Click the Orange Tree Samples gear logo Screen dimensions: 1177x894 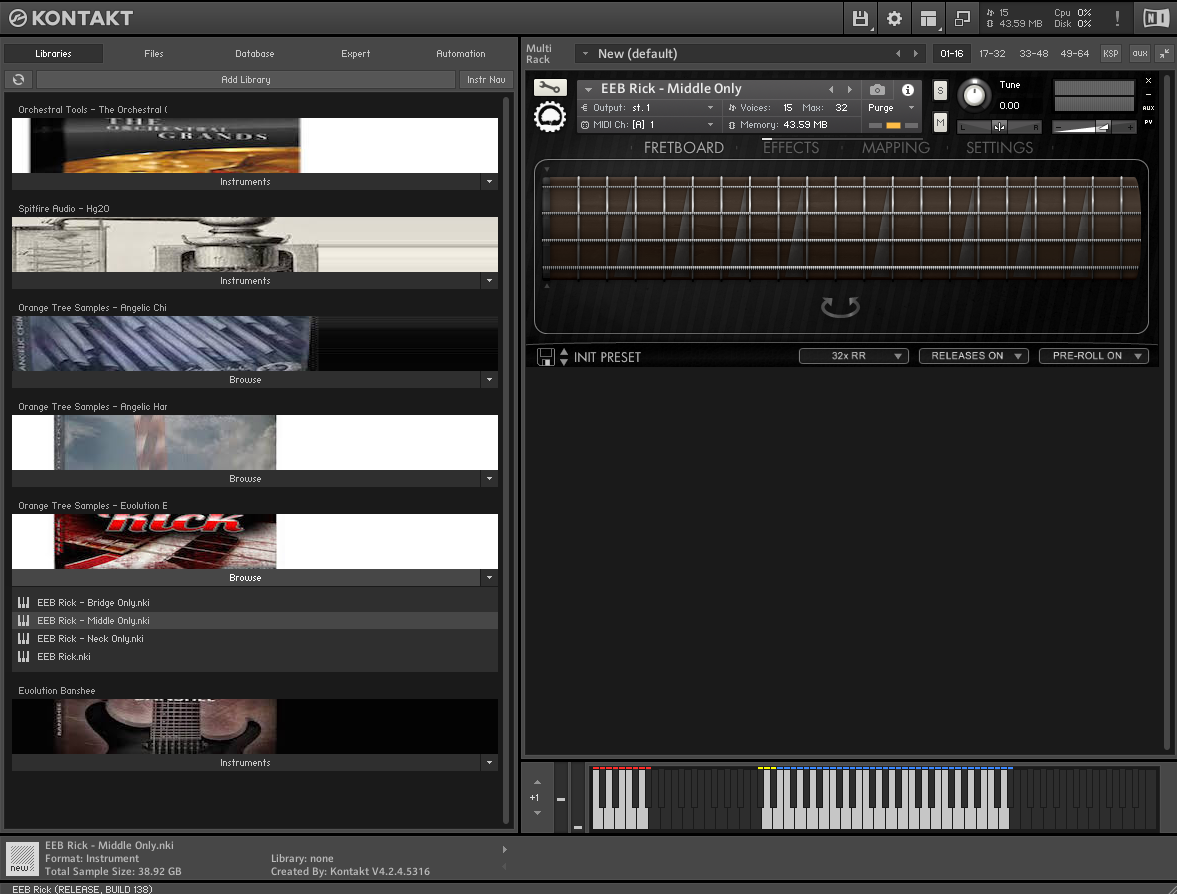[550, 117]
